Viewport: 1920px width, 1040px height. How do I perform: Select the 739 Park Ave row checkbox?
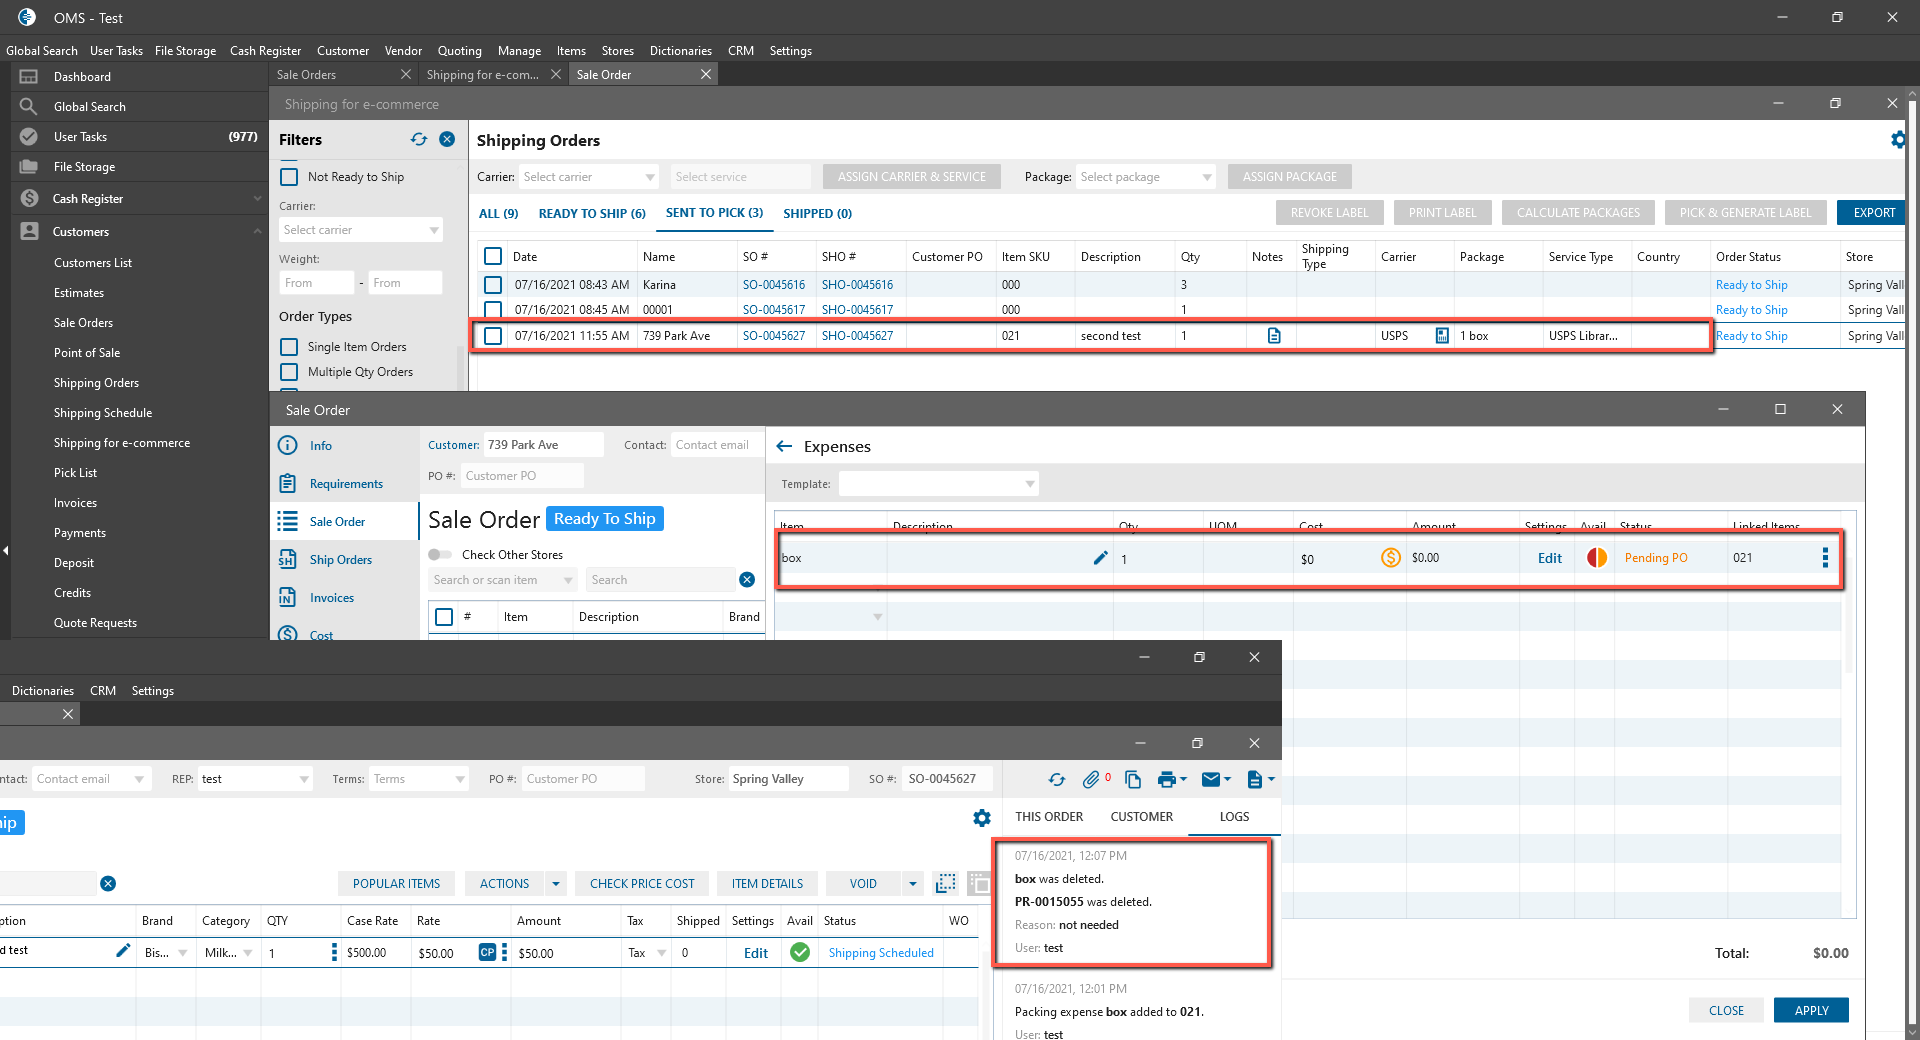tap(493, 336)
